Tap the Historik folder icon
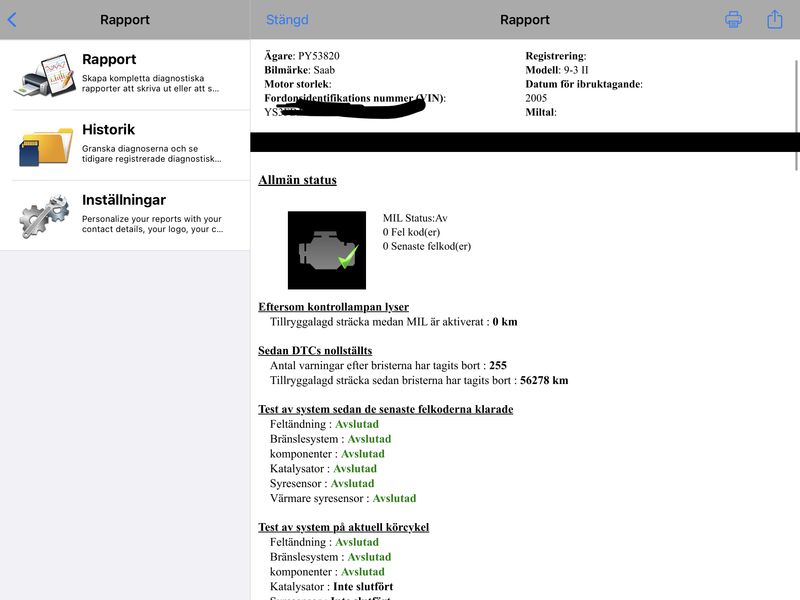The image size is (800, 600). 45,146
